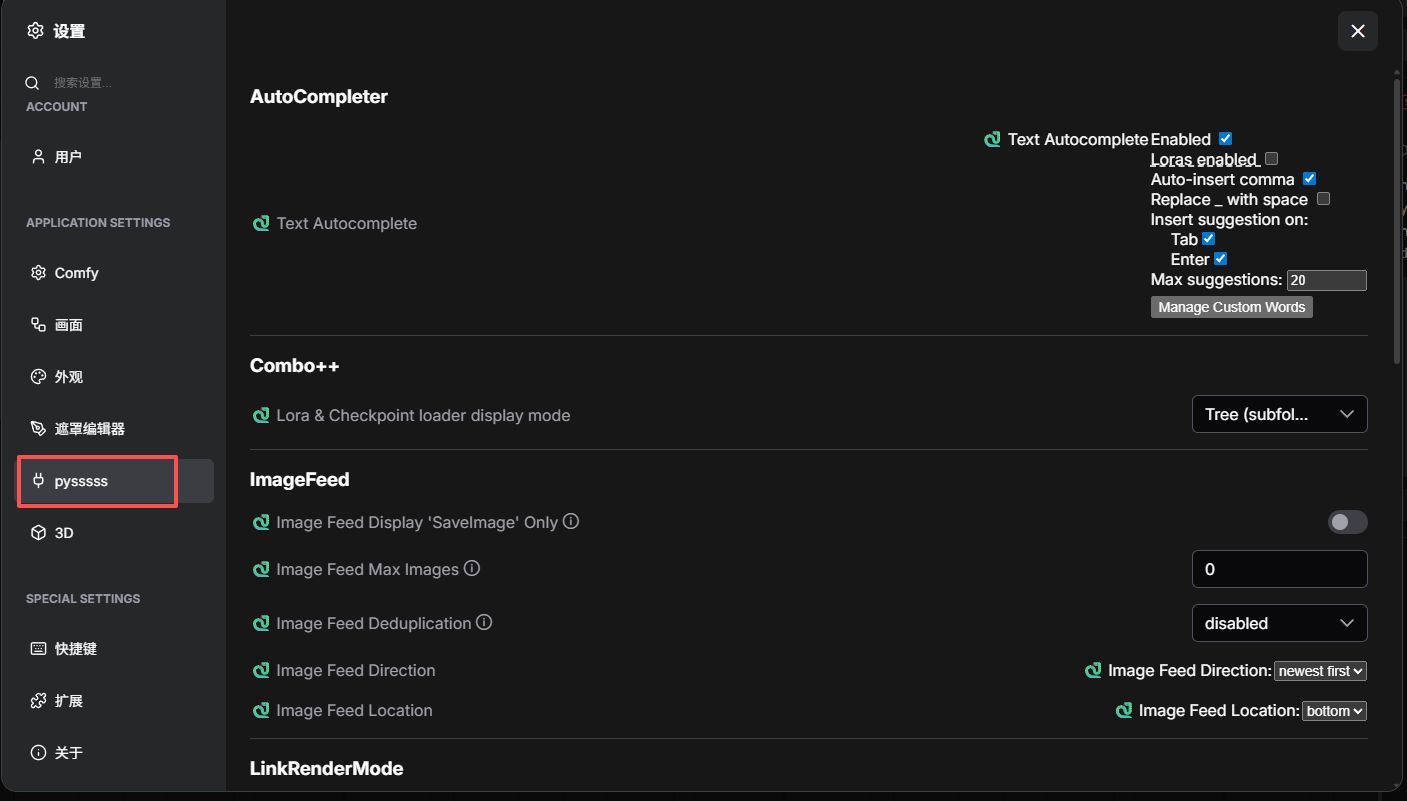1407x801 pixels.
Task: Click the mask editor pen icon
Action: (x=38, y=429)
